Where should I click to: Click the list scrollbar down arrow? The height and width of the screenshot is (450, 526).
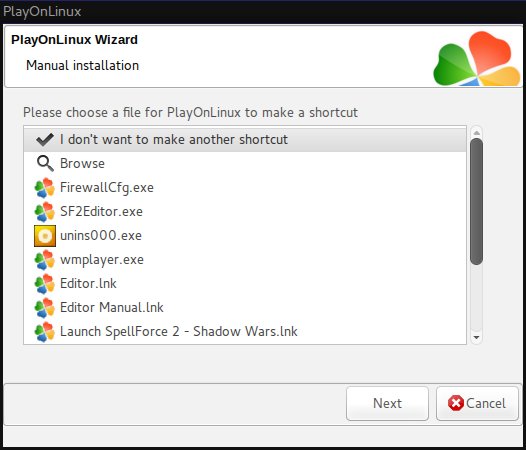(x=476, y=338)
